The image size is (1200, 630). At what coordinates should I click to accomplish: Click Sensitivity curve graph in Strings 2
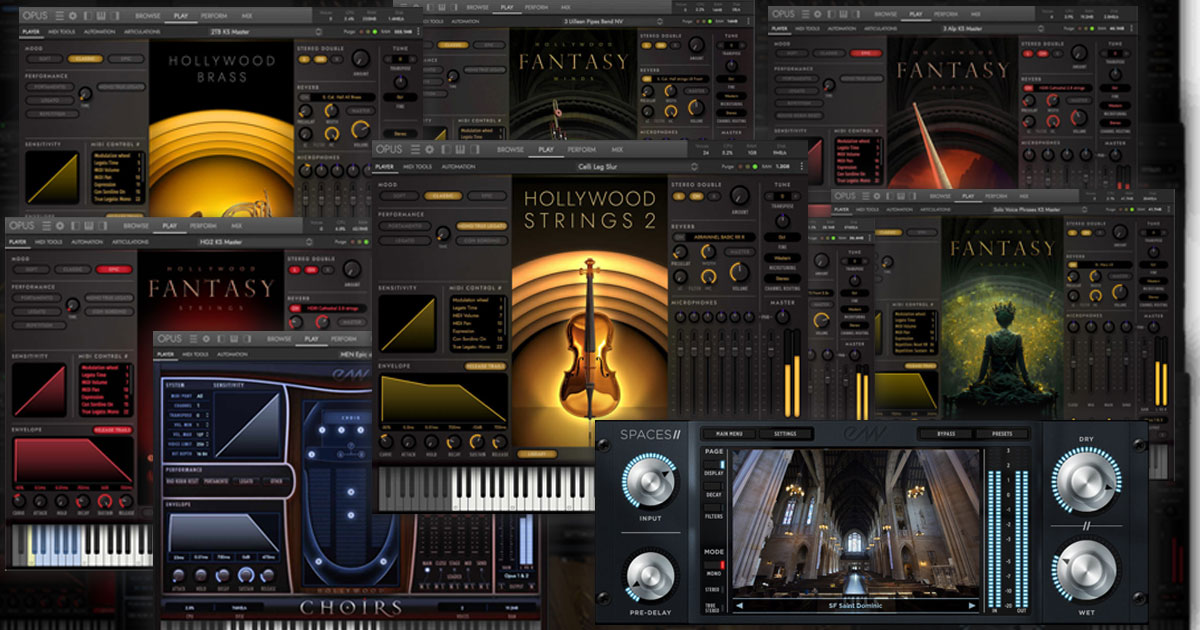pos(408,324)
